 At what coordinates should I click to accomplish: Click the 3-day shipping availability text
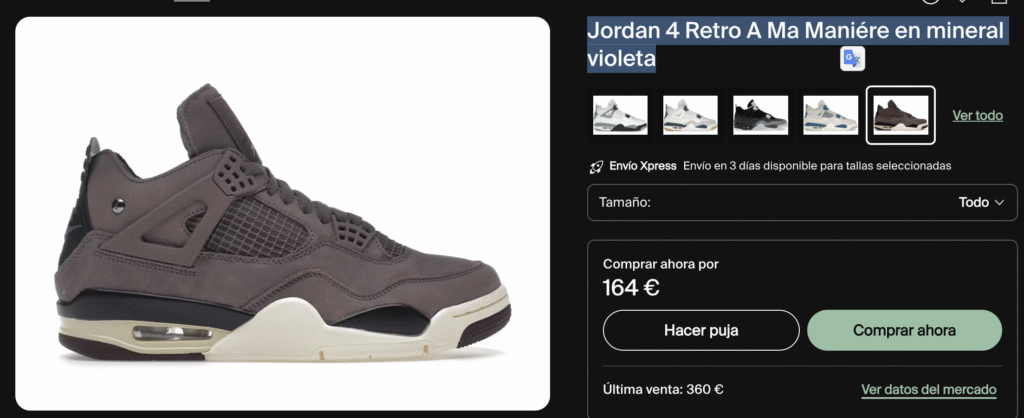pyautogui.click(x=817, y=166)
